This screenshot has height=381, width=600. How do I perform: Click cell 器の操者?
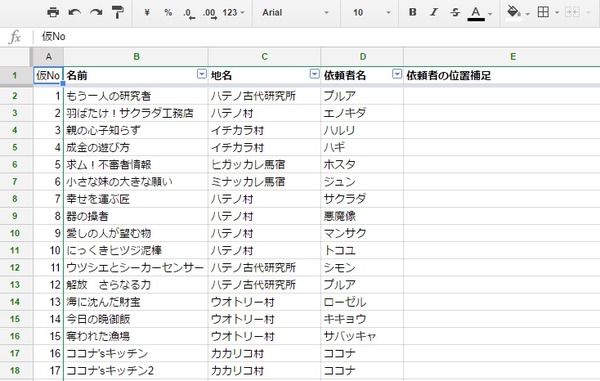pos(136,216)
